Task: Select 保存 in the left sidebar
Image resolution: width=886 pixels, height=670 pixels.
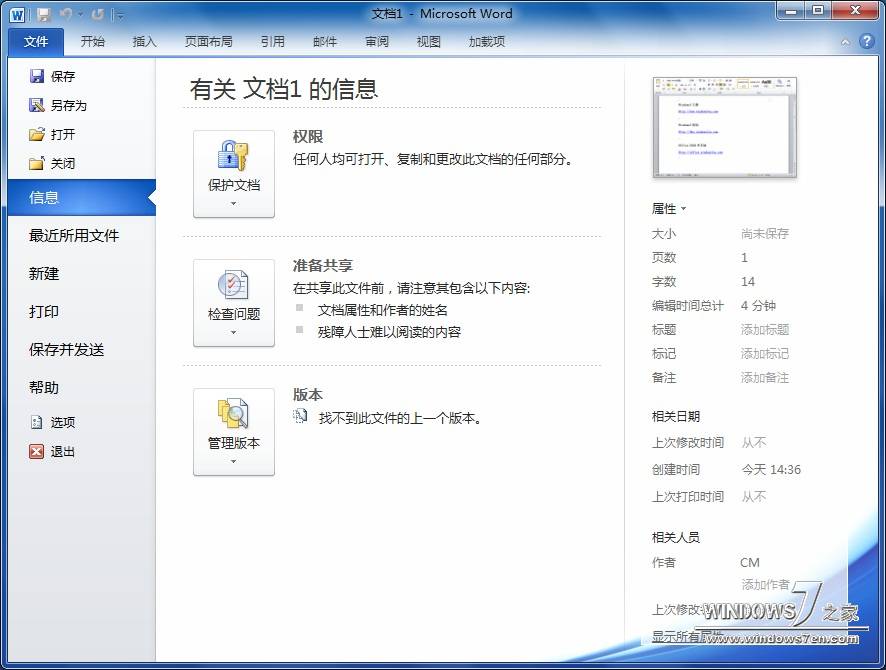Action: click(x=62, y=75)
